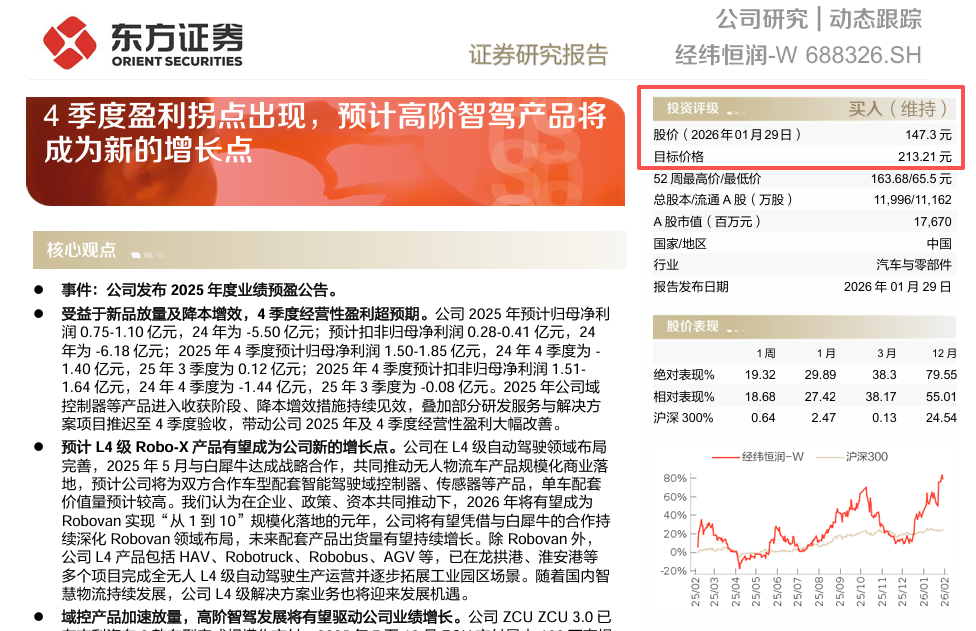Image resolution: width=976 pixels, height=631 pixels.
Task: Click the country value 中国
Action: tap(939, 244)
